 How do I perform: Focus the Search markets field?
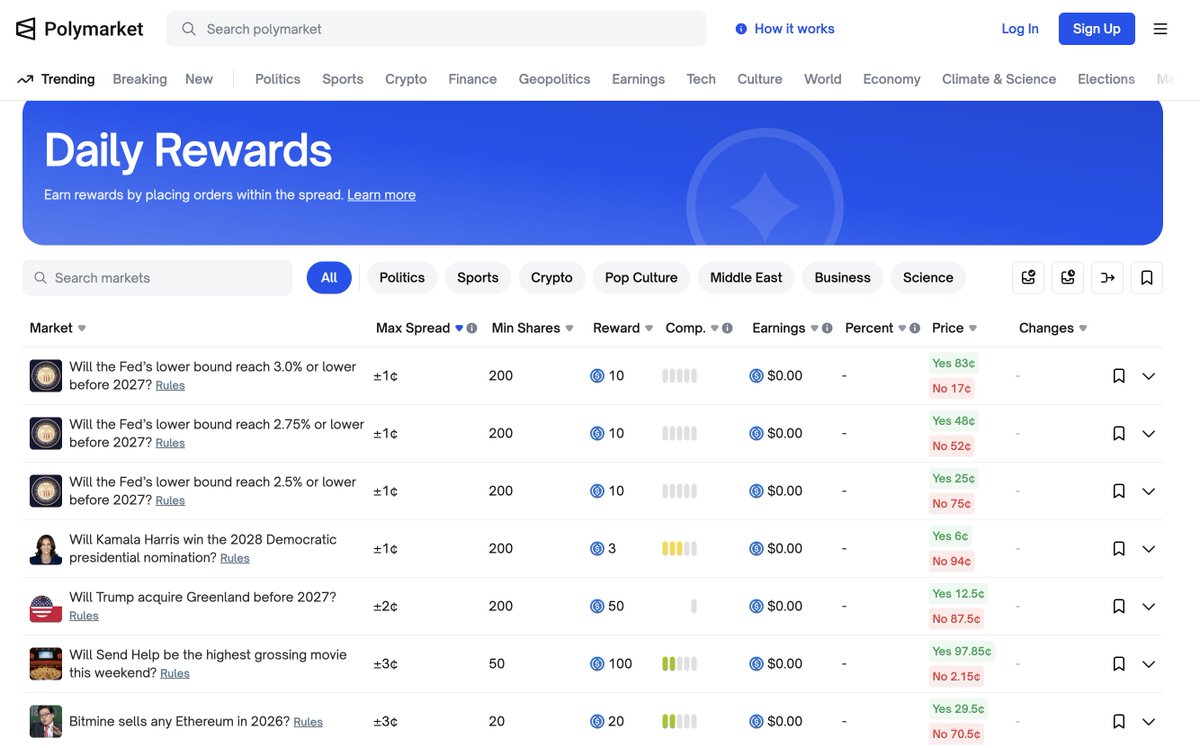click(157, 277)
